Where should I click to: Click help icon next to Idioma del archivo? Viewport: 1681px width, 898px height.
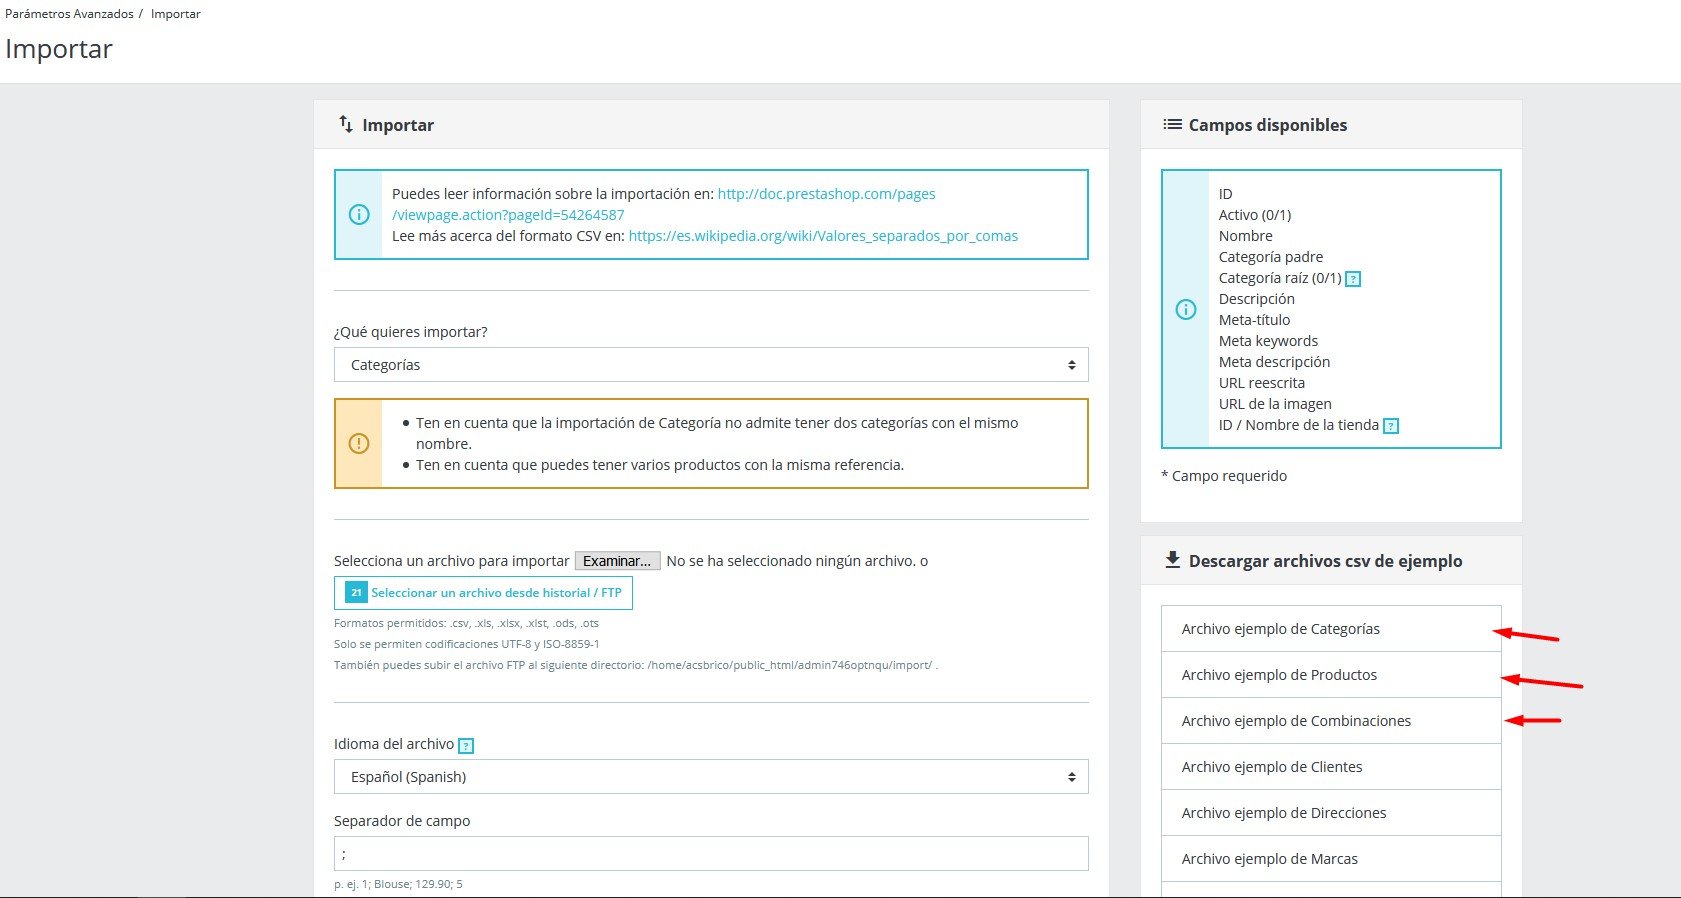click(x=465, y=745)
